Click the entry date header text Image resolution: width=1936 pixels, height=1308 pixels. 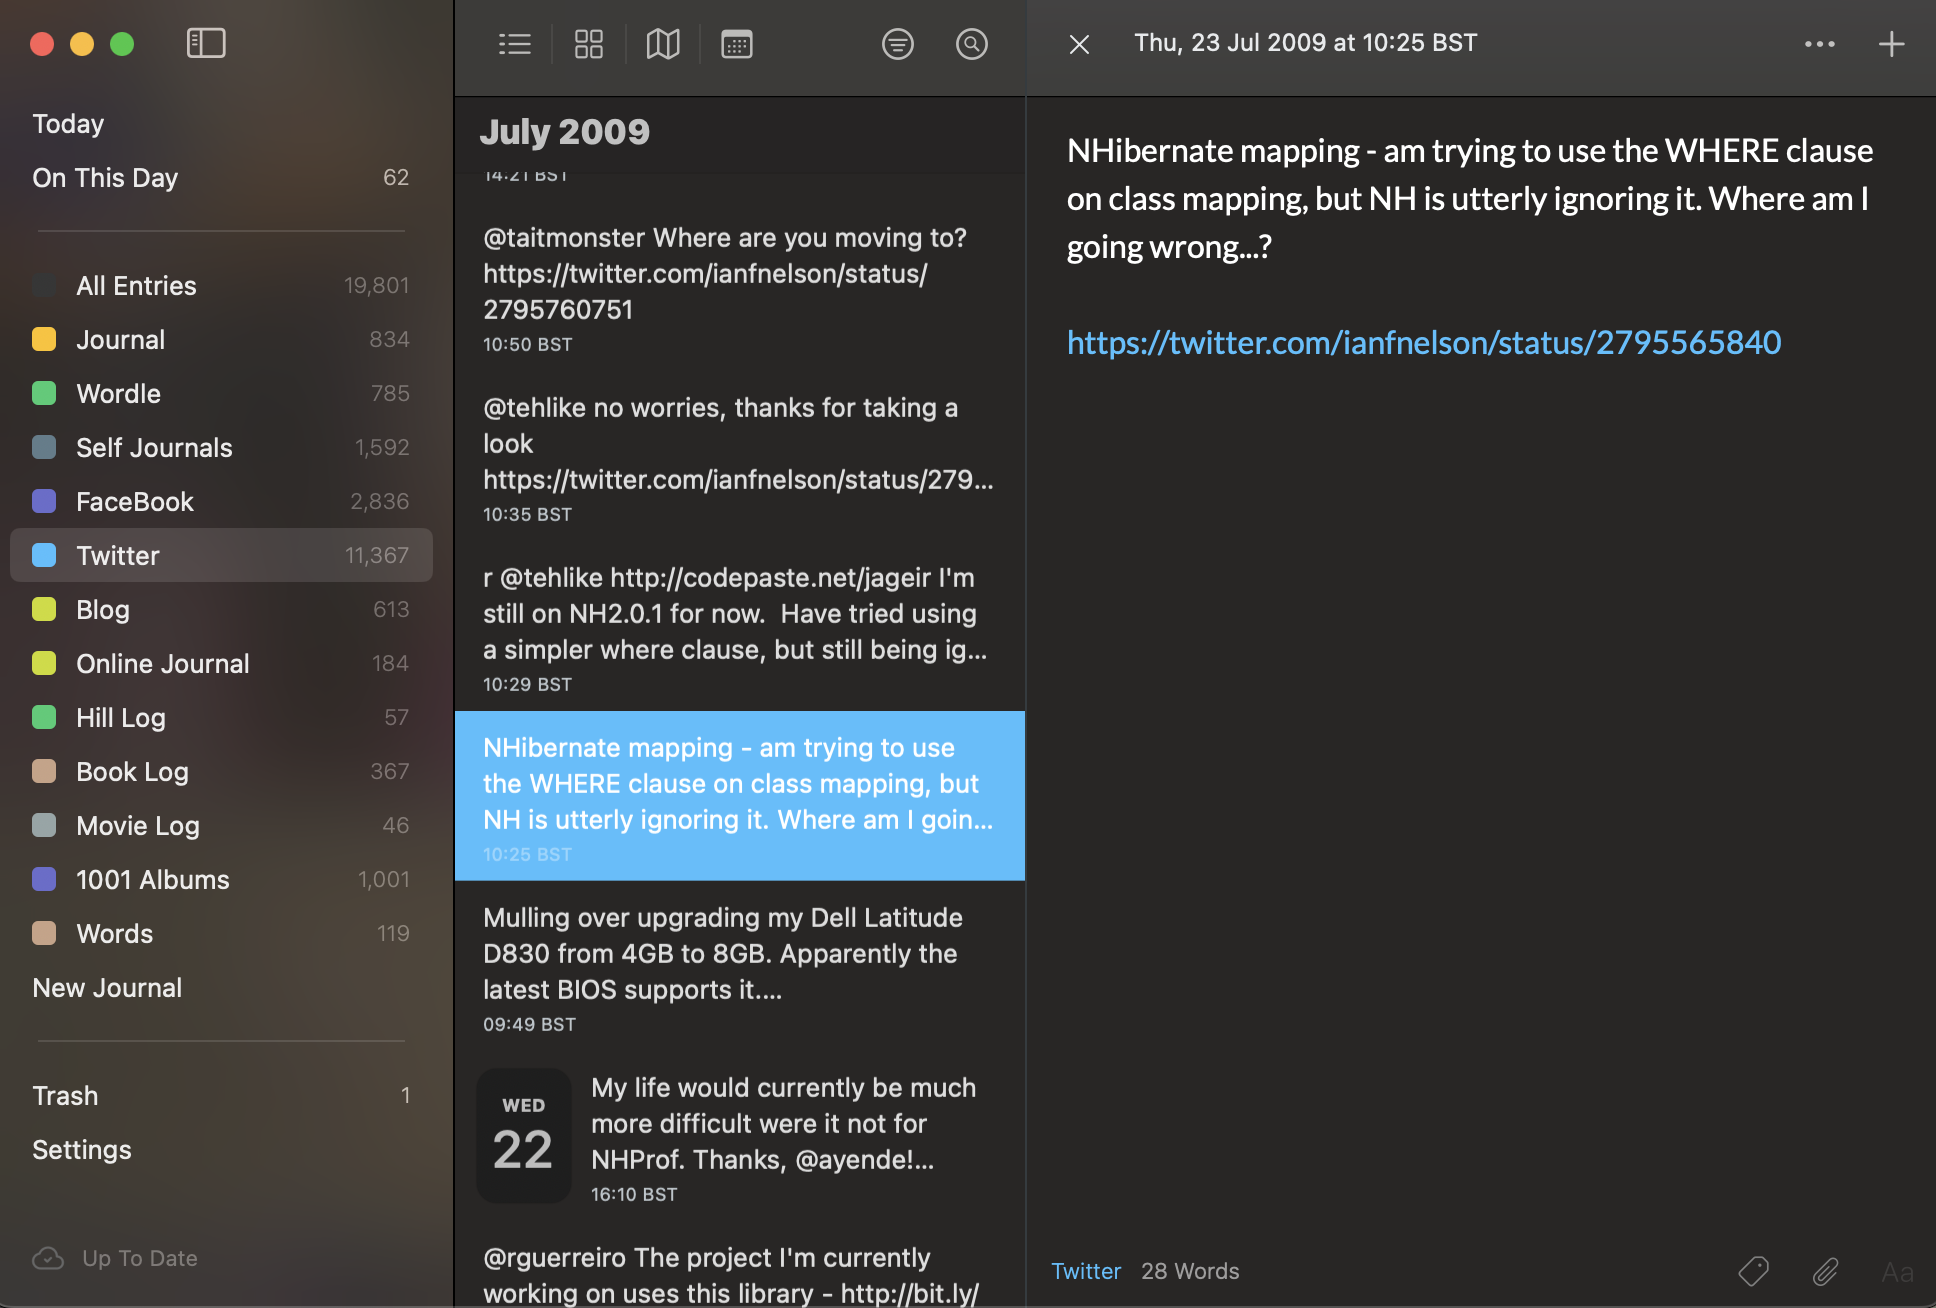1305,43
